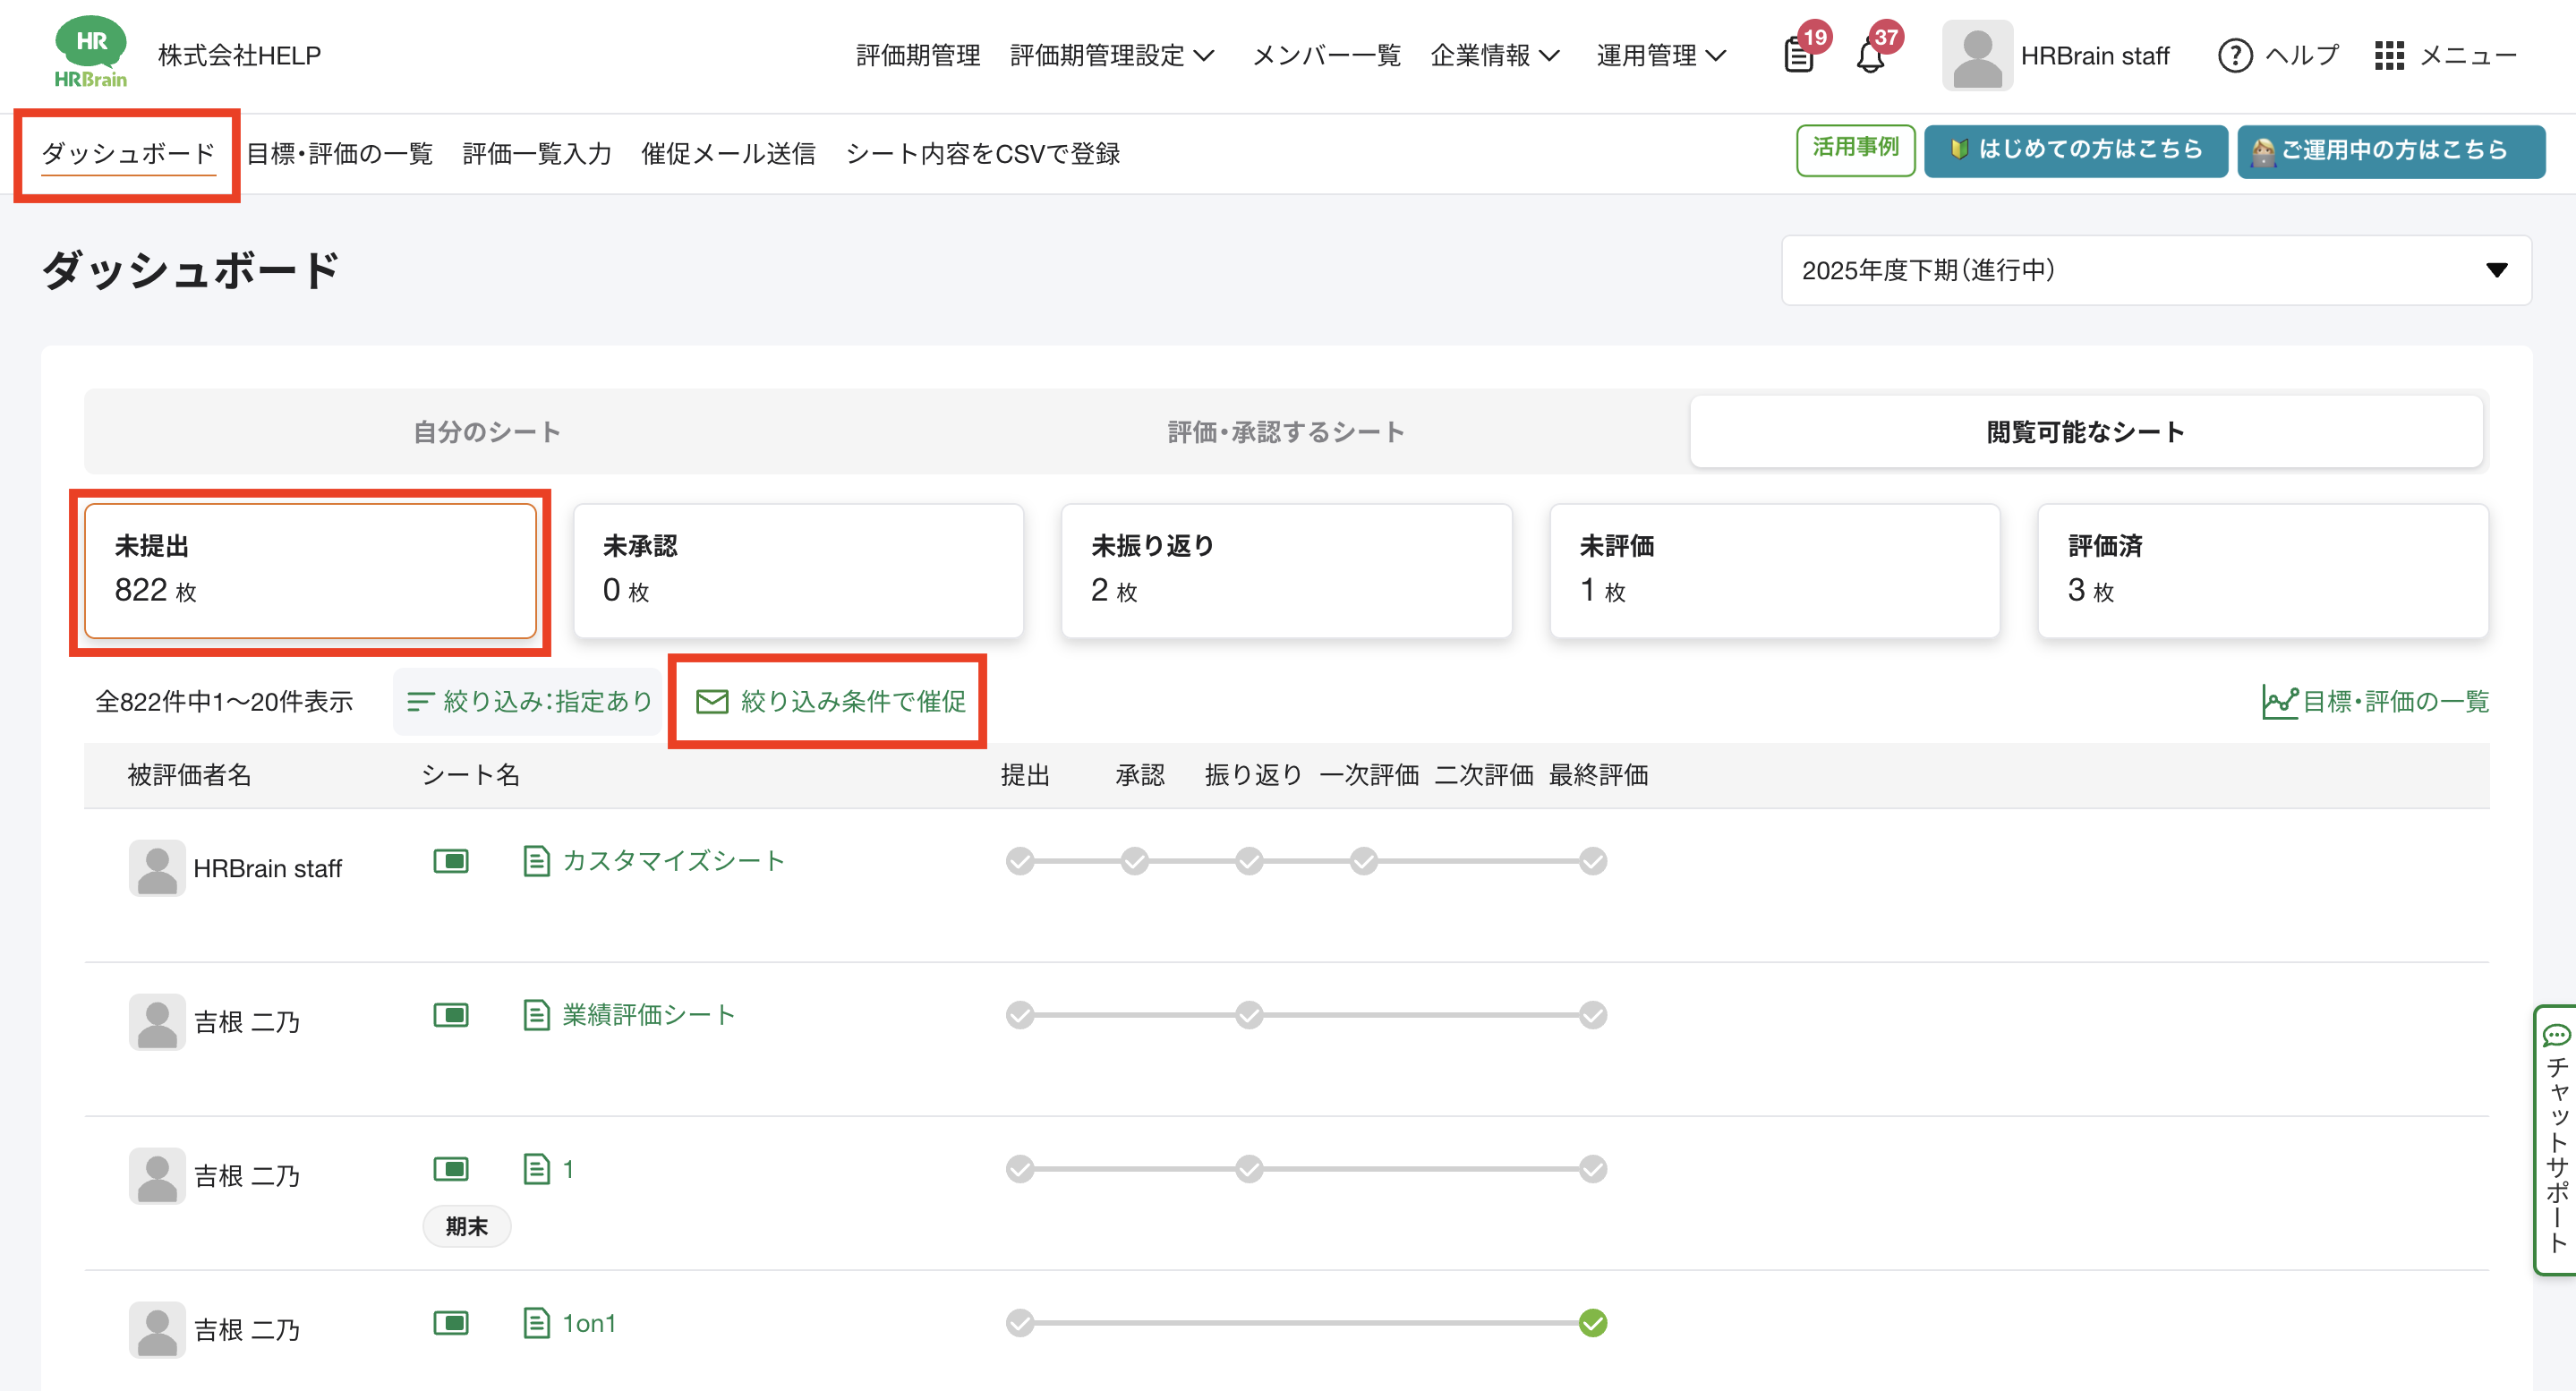Open the help question mark icon

2235,56
